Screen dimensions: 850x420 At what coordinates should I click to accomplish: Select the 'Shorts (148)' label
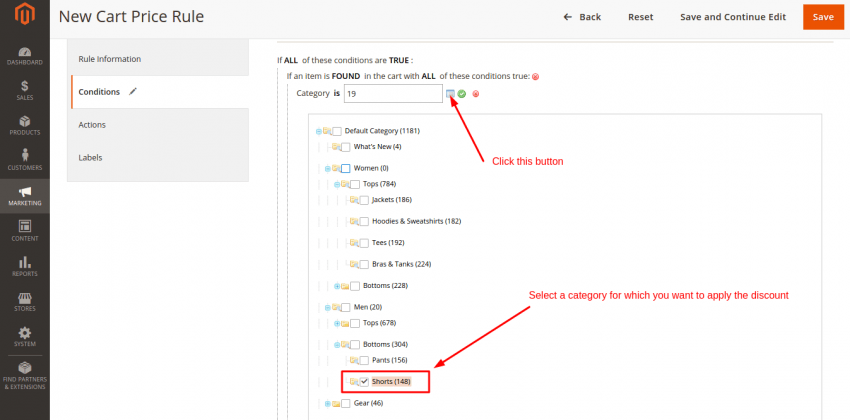coord(391,382)
